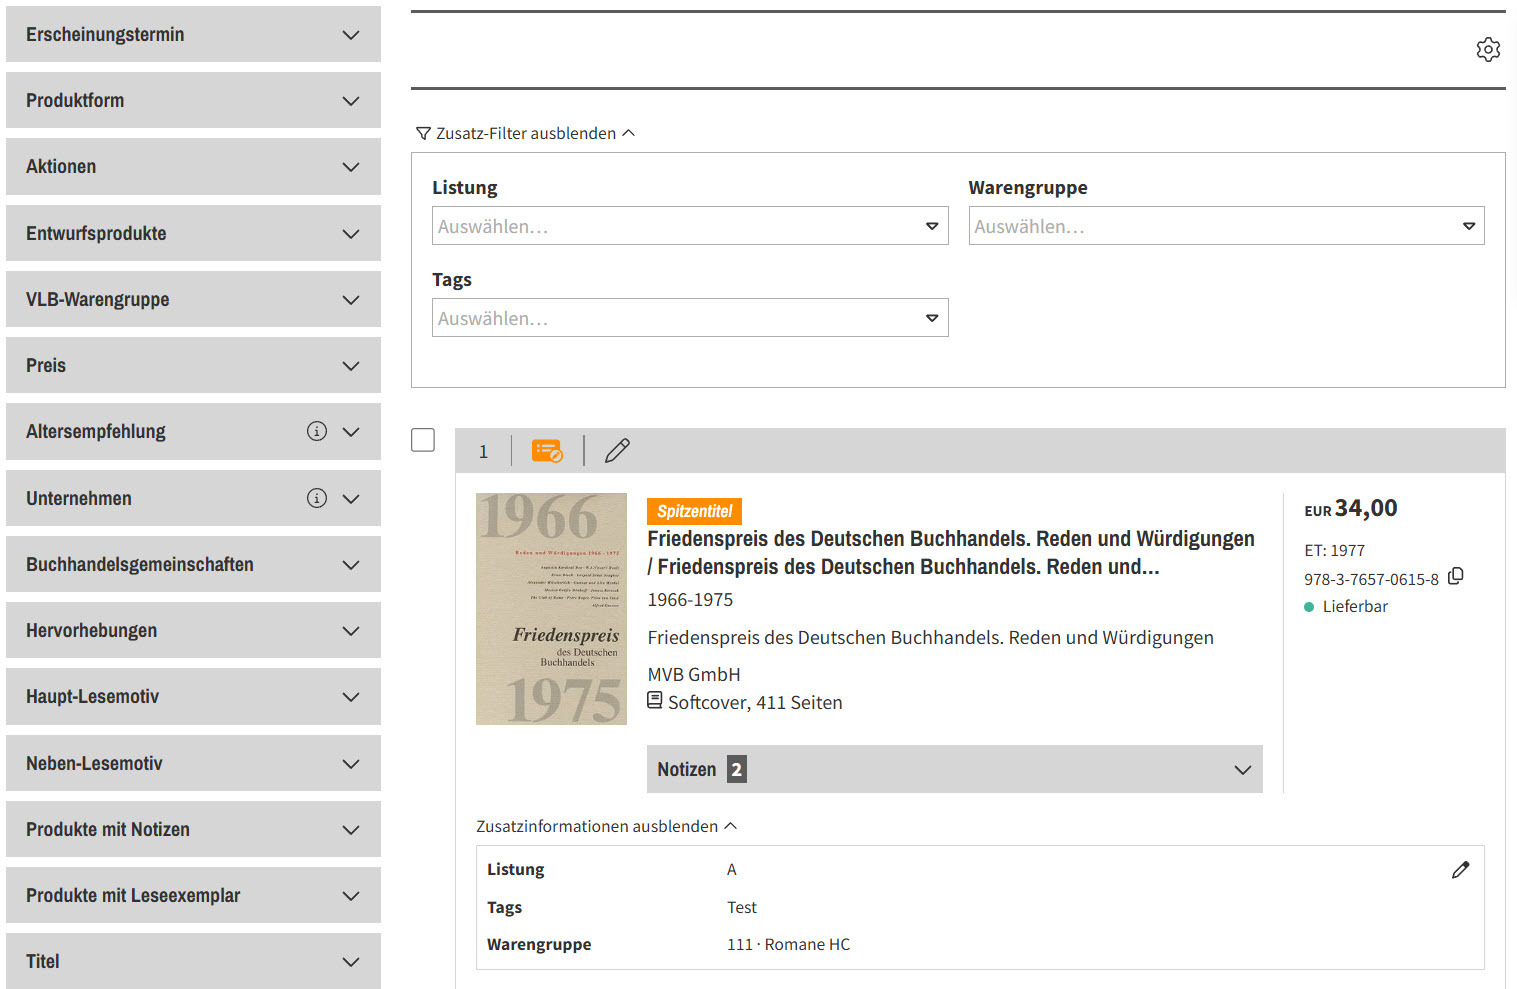Click the orange notes list icon
The image size is (1517, 989).
click(x=547, y=451)
